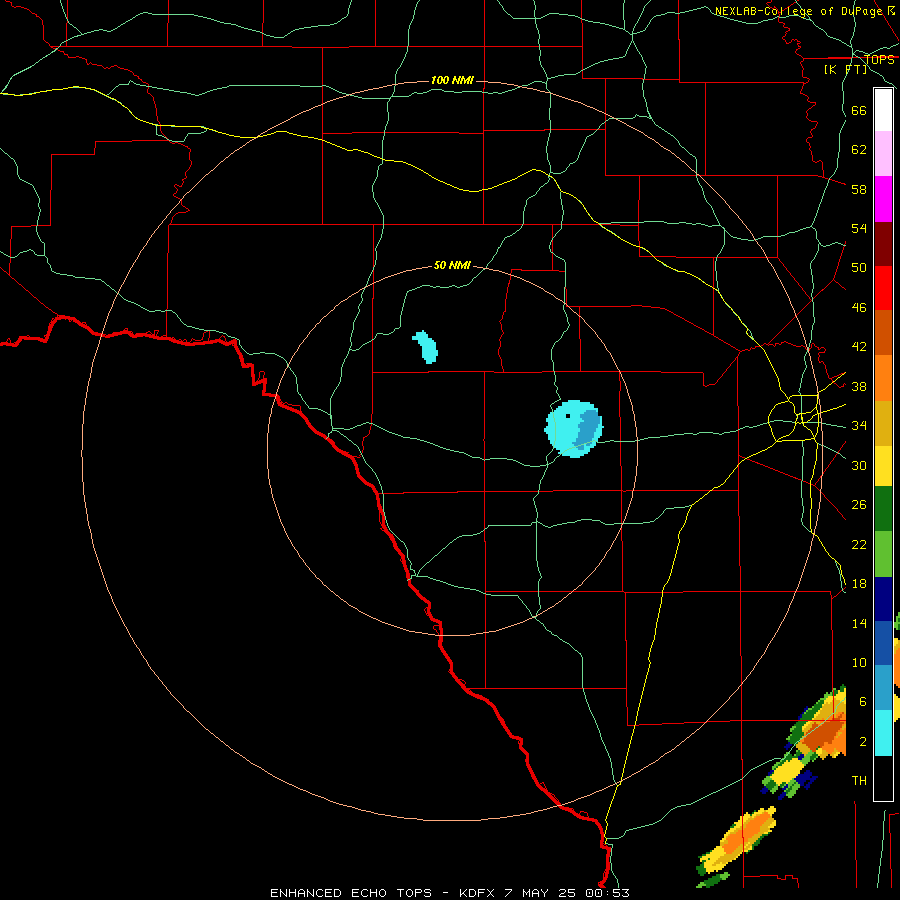Click the 'KDFX' station identifier in the caption
This screenshot has height=900, width=900.
click(478, 893)
